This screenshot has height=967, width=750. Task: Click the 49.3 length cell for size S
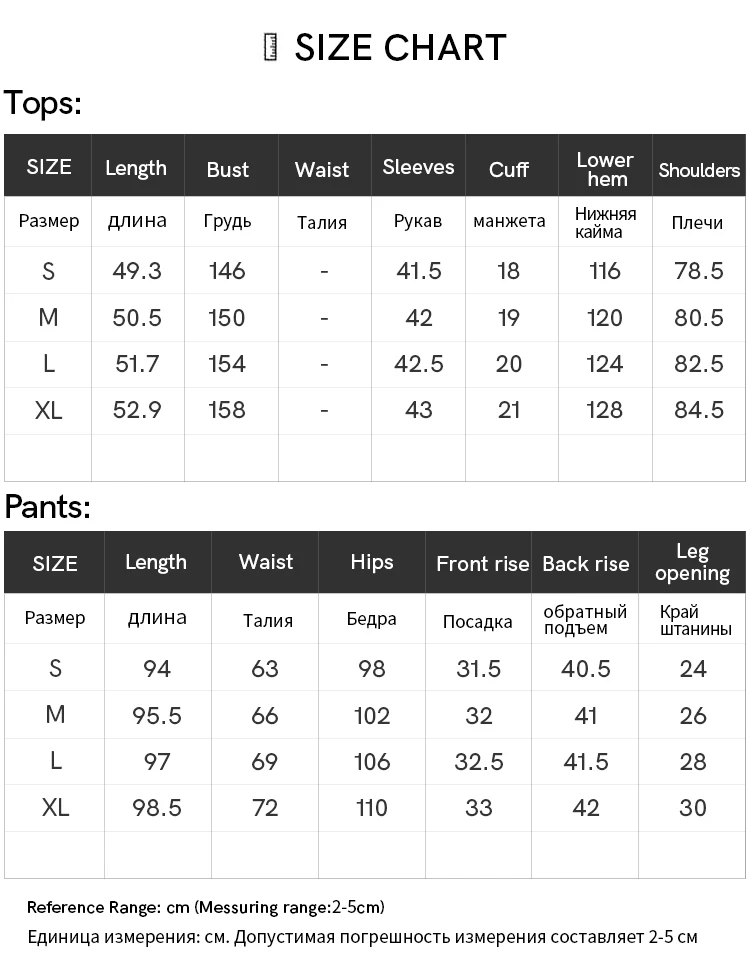(x=137, y=271)
